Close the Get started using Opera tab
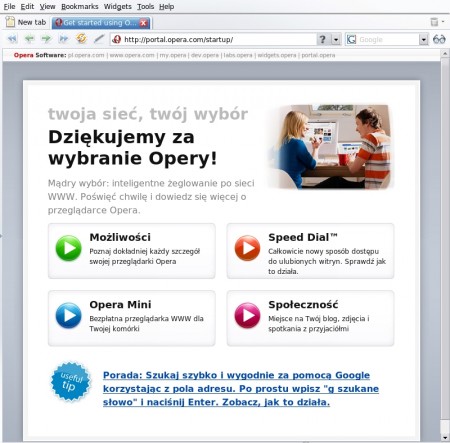450x443 pixels. [143, 23]
